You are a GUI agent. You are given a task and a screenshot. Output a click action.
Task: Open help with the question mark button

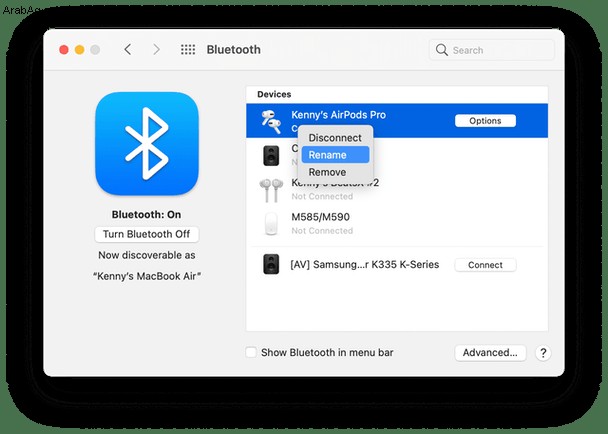pyautogui.click(x=543, y=353)
